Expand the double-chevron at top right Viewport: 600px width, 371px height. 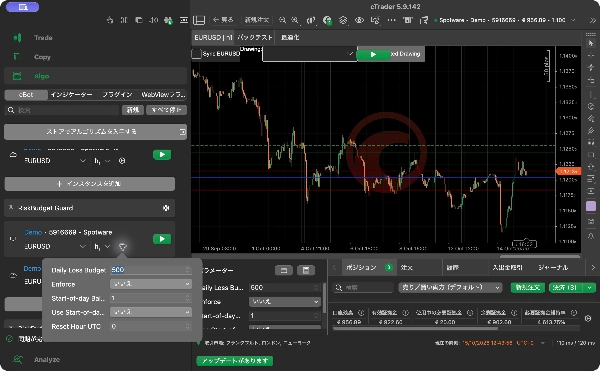593,20
